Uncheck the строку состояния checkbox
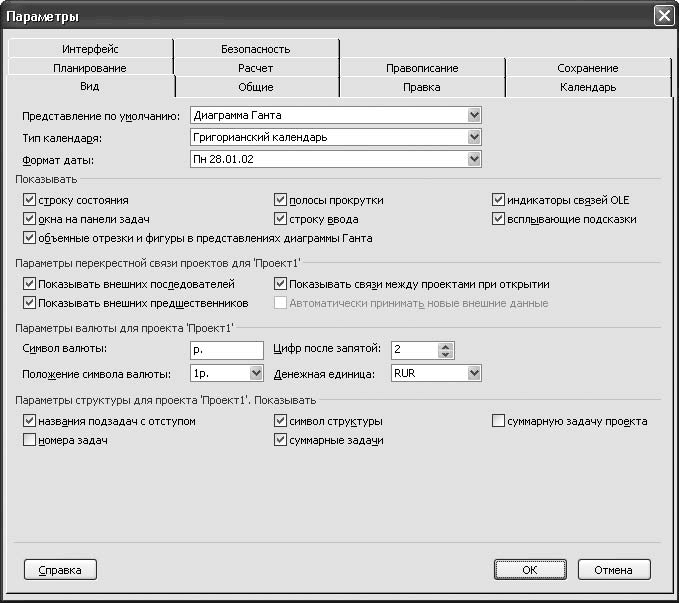 [x=28, y=201]
